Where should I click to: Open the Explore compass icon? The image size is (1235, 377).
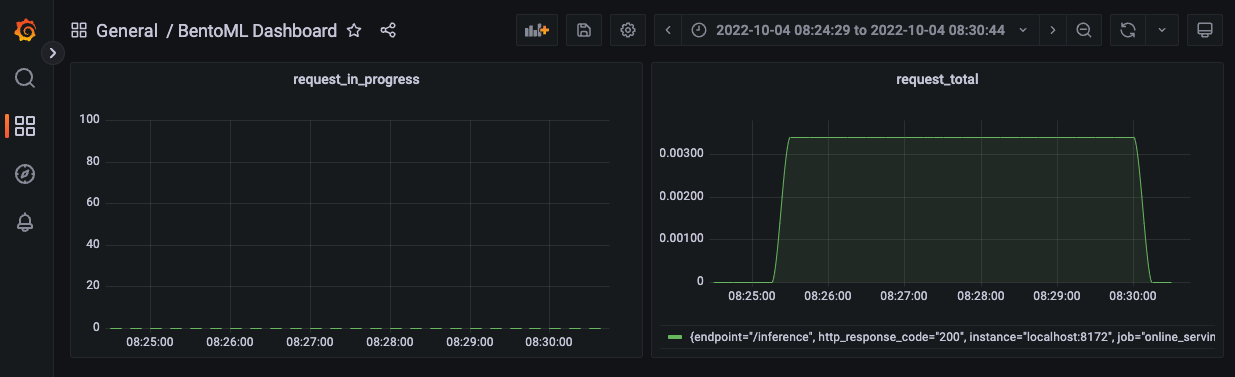tap(26, 174)
